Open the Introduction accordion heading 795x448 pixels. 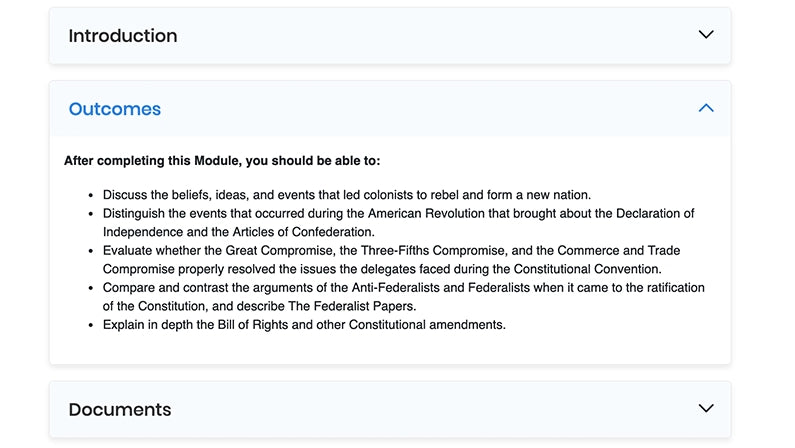coord(123,36)
